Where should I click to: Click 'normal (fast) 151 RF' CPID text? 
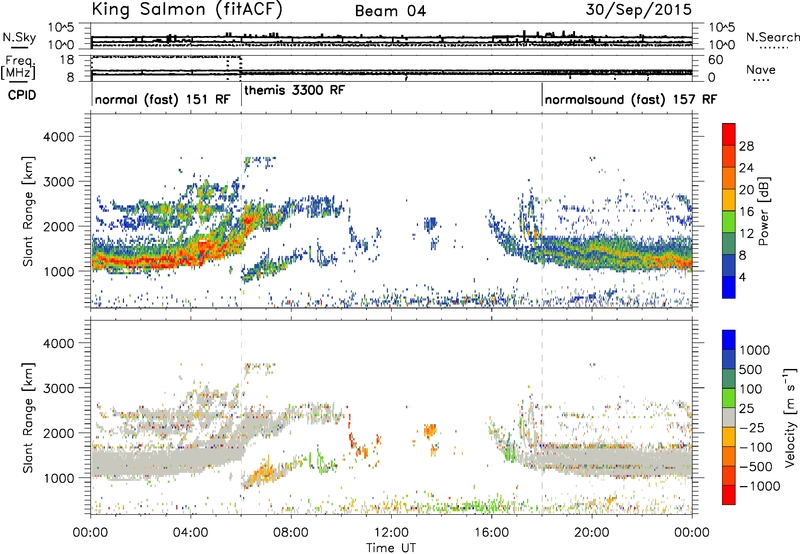pyautogui.click(x=163, y=99)
